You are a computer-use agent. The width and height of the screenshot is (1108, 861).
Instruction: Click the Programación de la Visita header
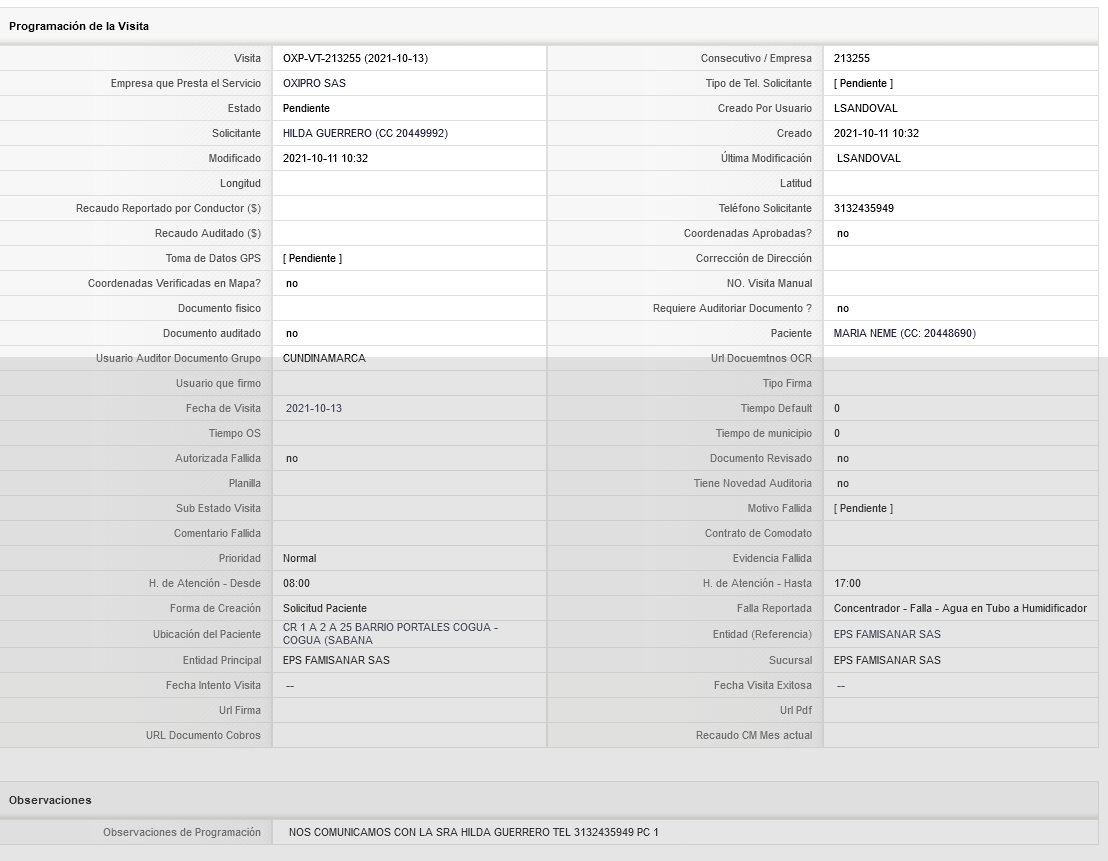coord(78,26)
